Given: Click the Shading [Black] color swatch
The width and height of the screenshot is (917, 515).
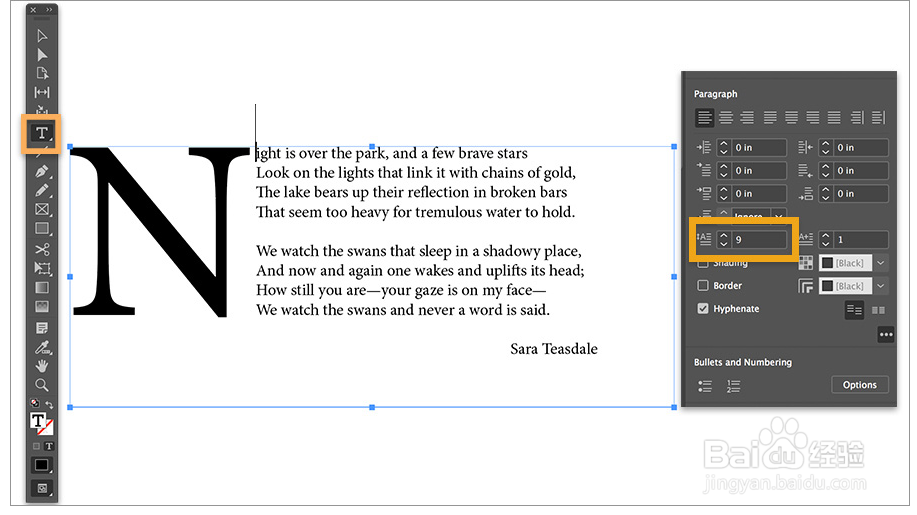Looking at the screenshot, I should point(845,263).
